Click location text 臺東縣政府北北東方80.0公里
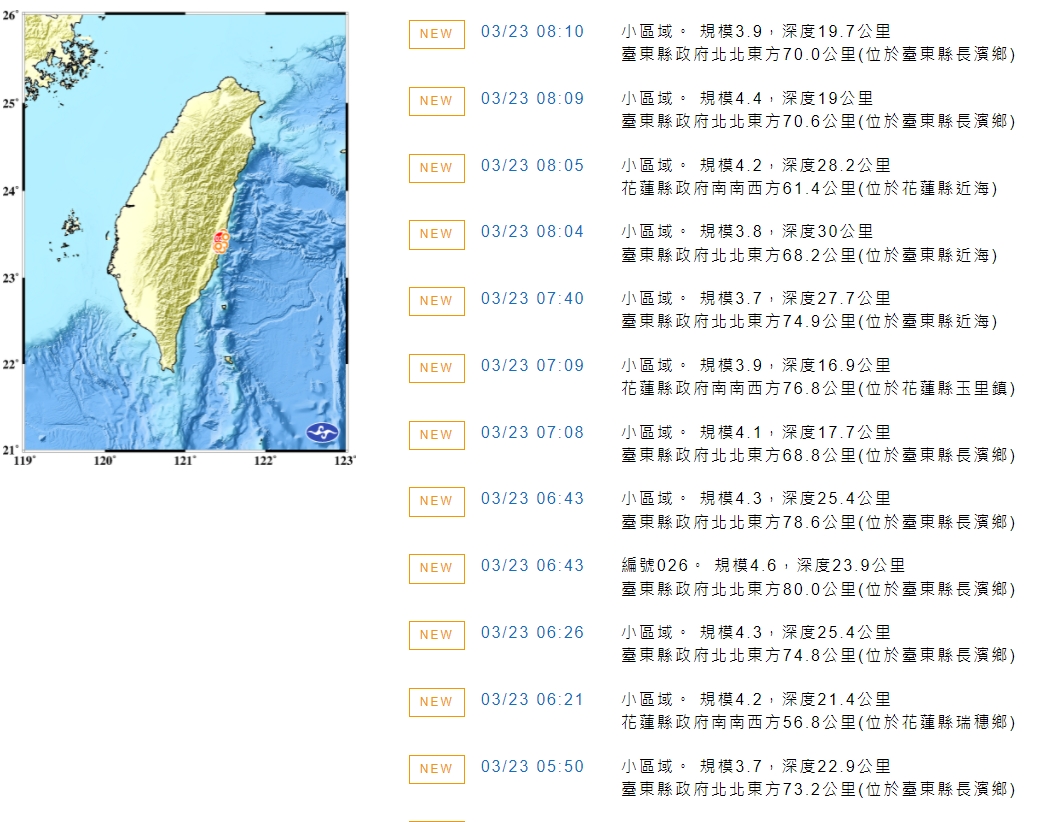 [x=739, y=589]
